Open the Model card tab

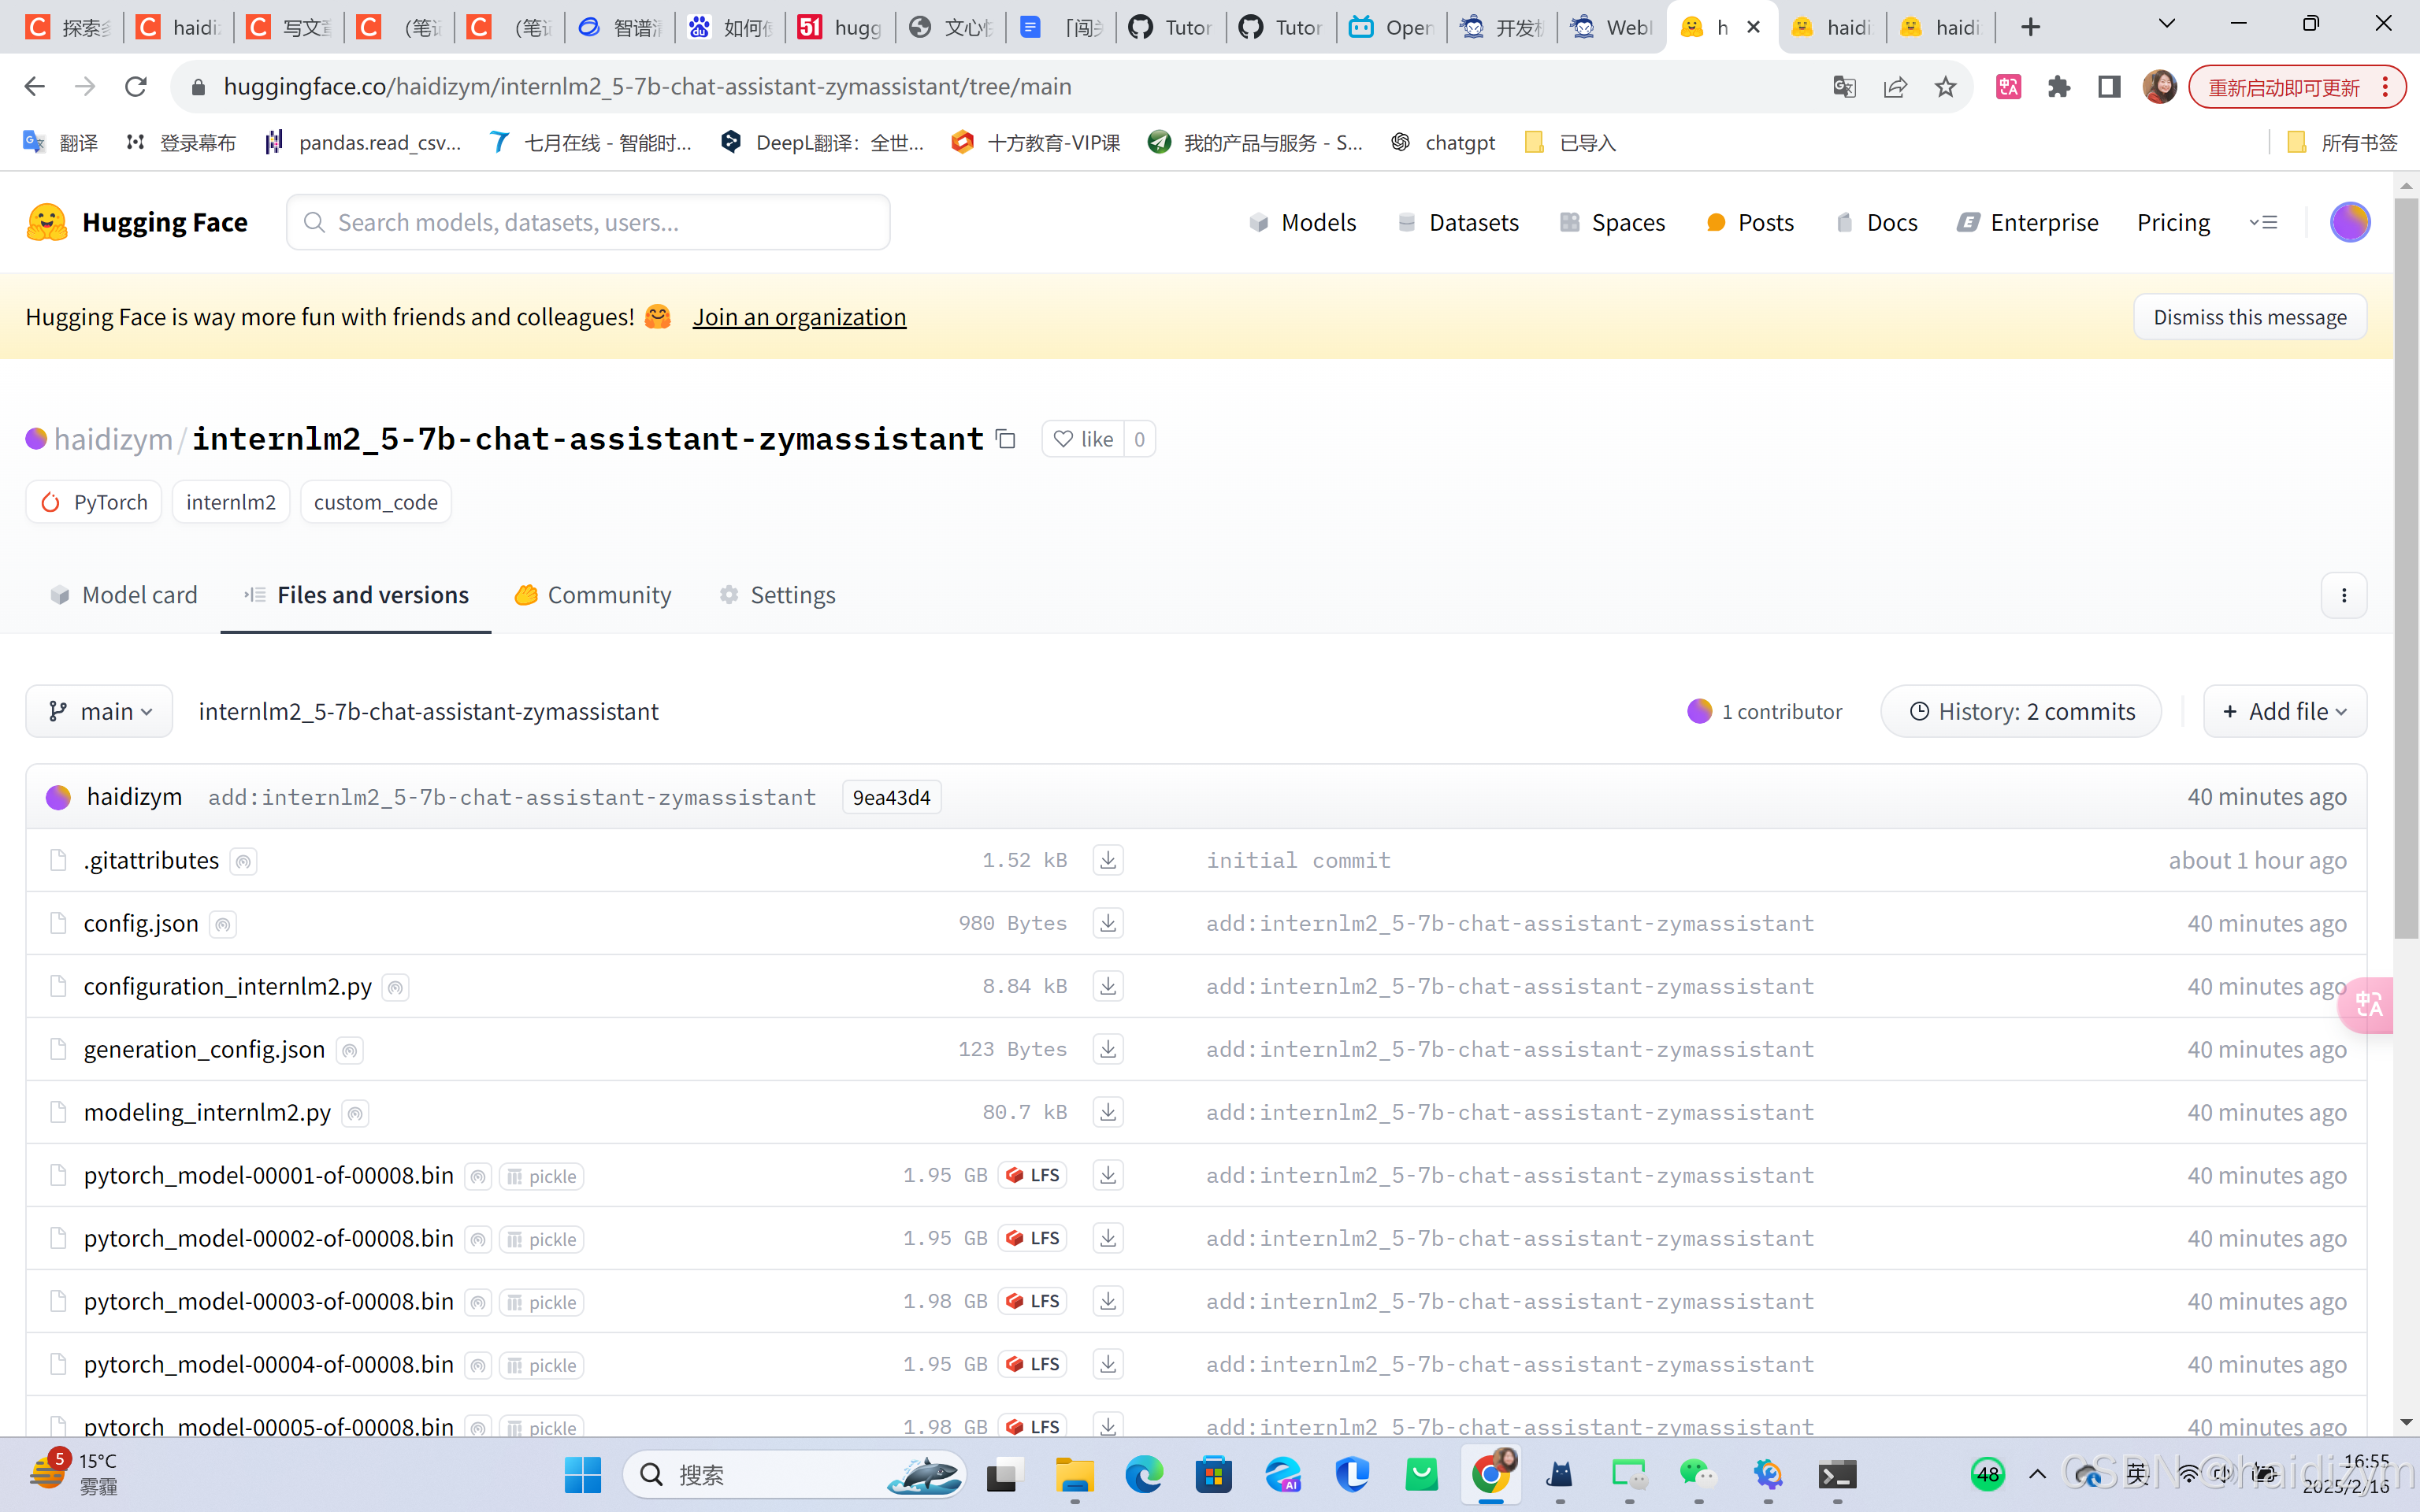pyautogui.click(x=124, y=595)
